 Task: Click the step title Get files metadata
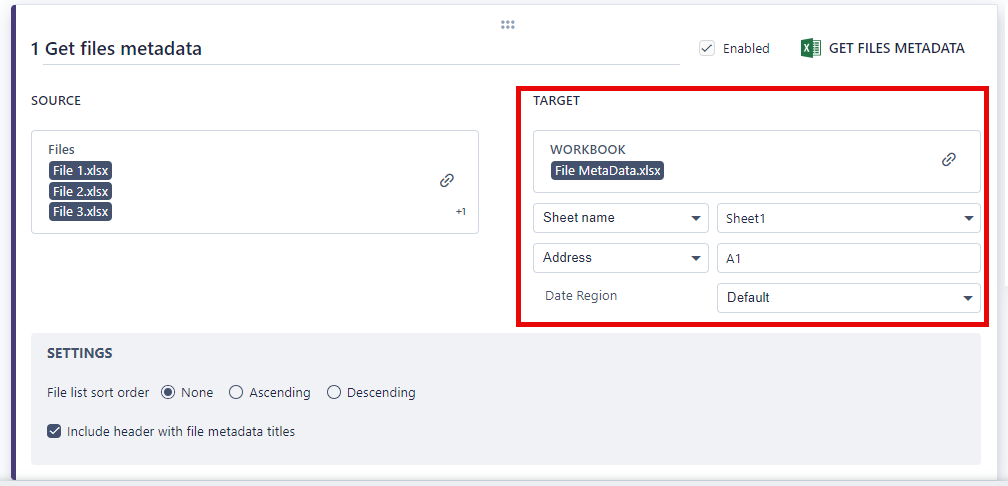116,48
